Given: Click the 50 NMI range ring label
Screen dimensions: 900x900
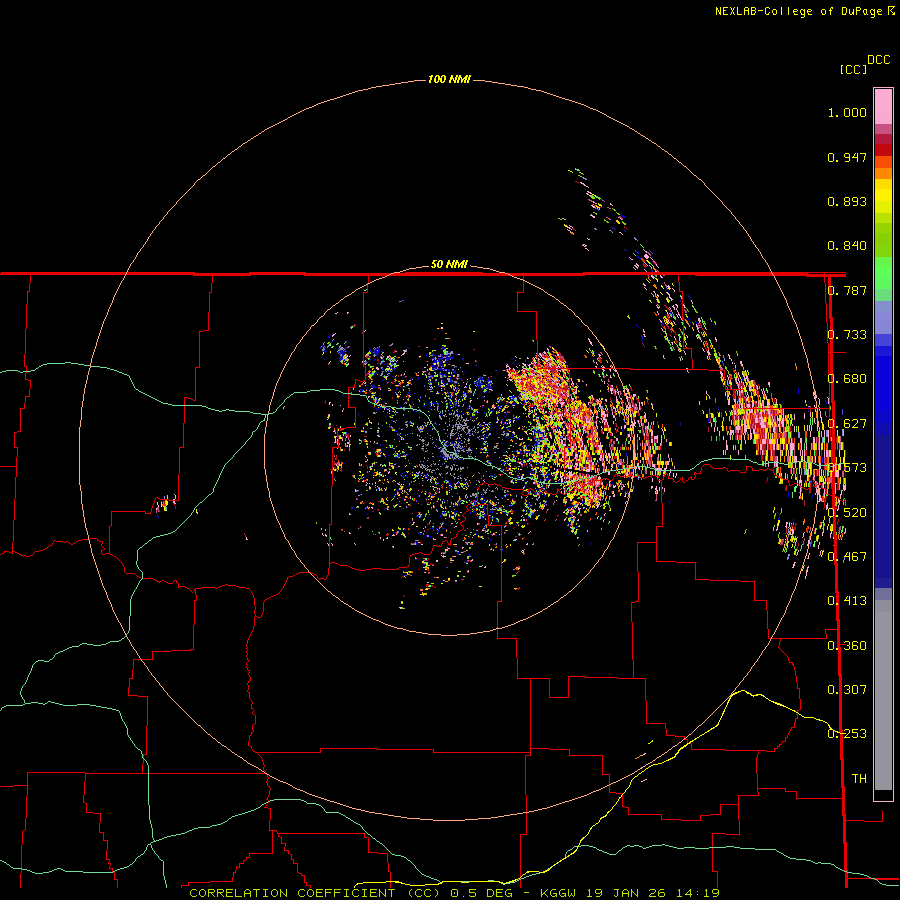Looking at the screenshot, I should [449, 265].
